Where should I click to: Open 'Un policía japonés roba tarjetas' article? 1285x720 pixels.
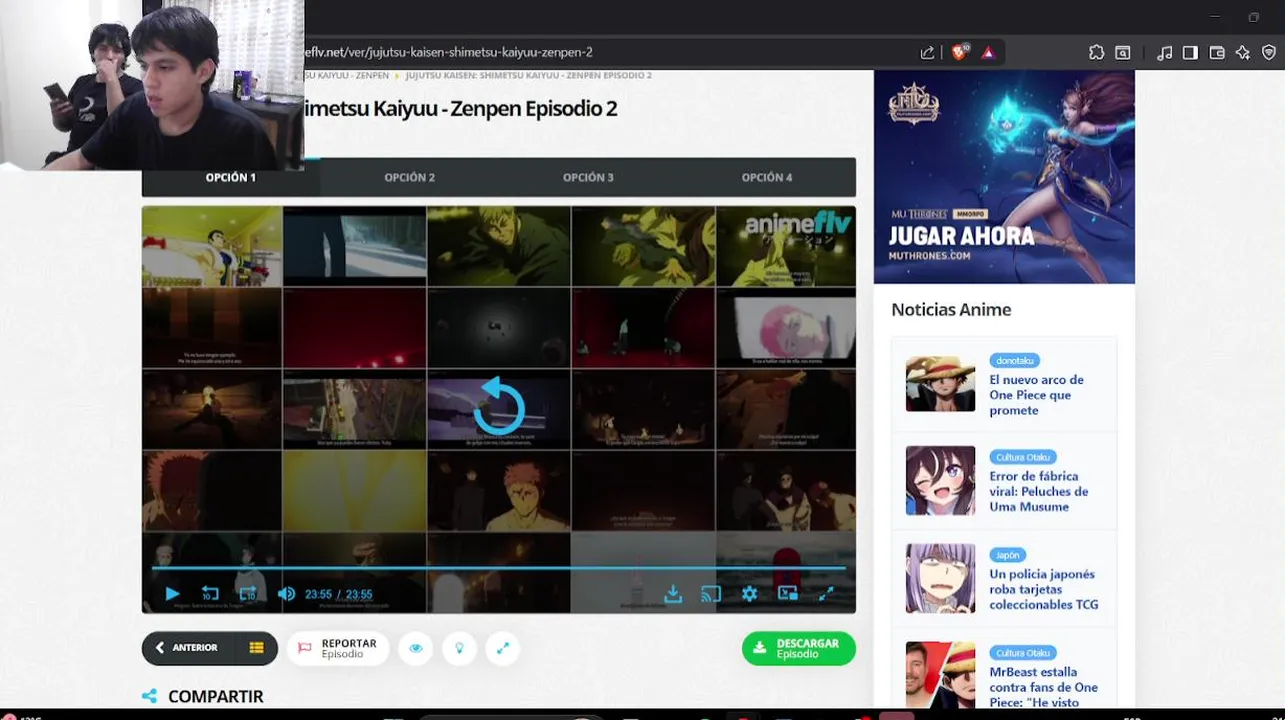pos(1043,589)
